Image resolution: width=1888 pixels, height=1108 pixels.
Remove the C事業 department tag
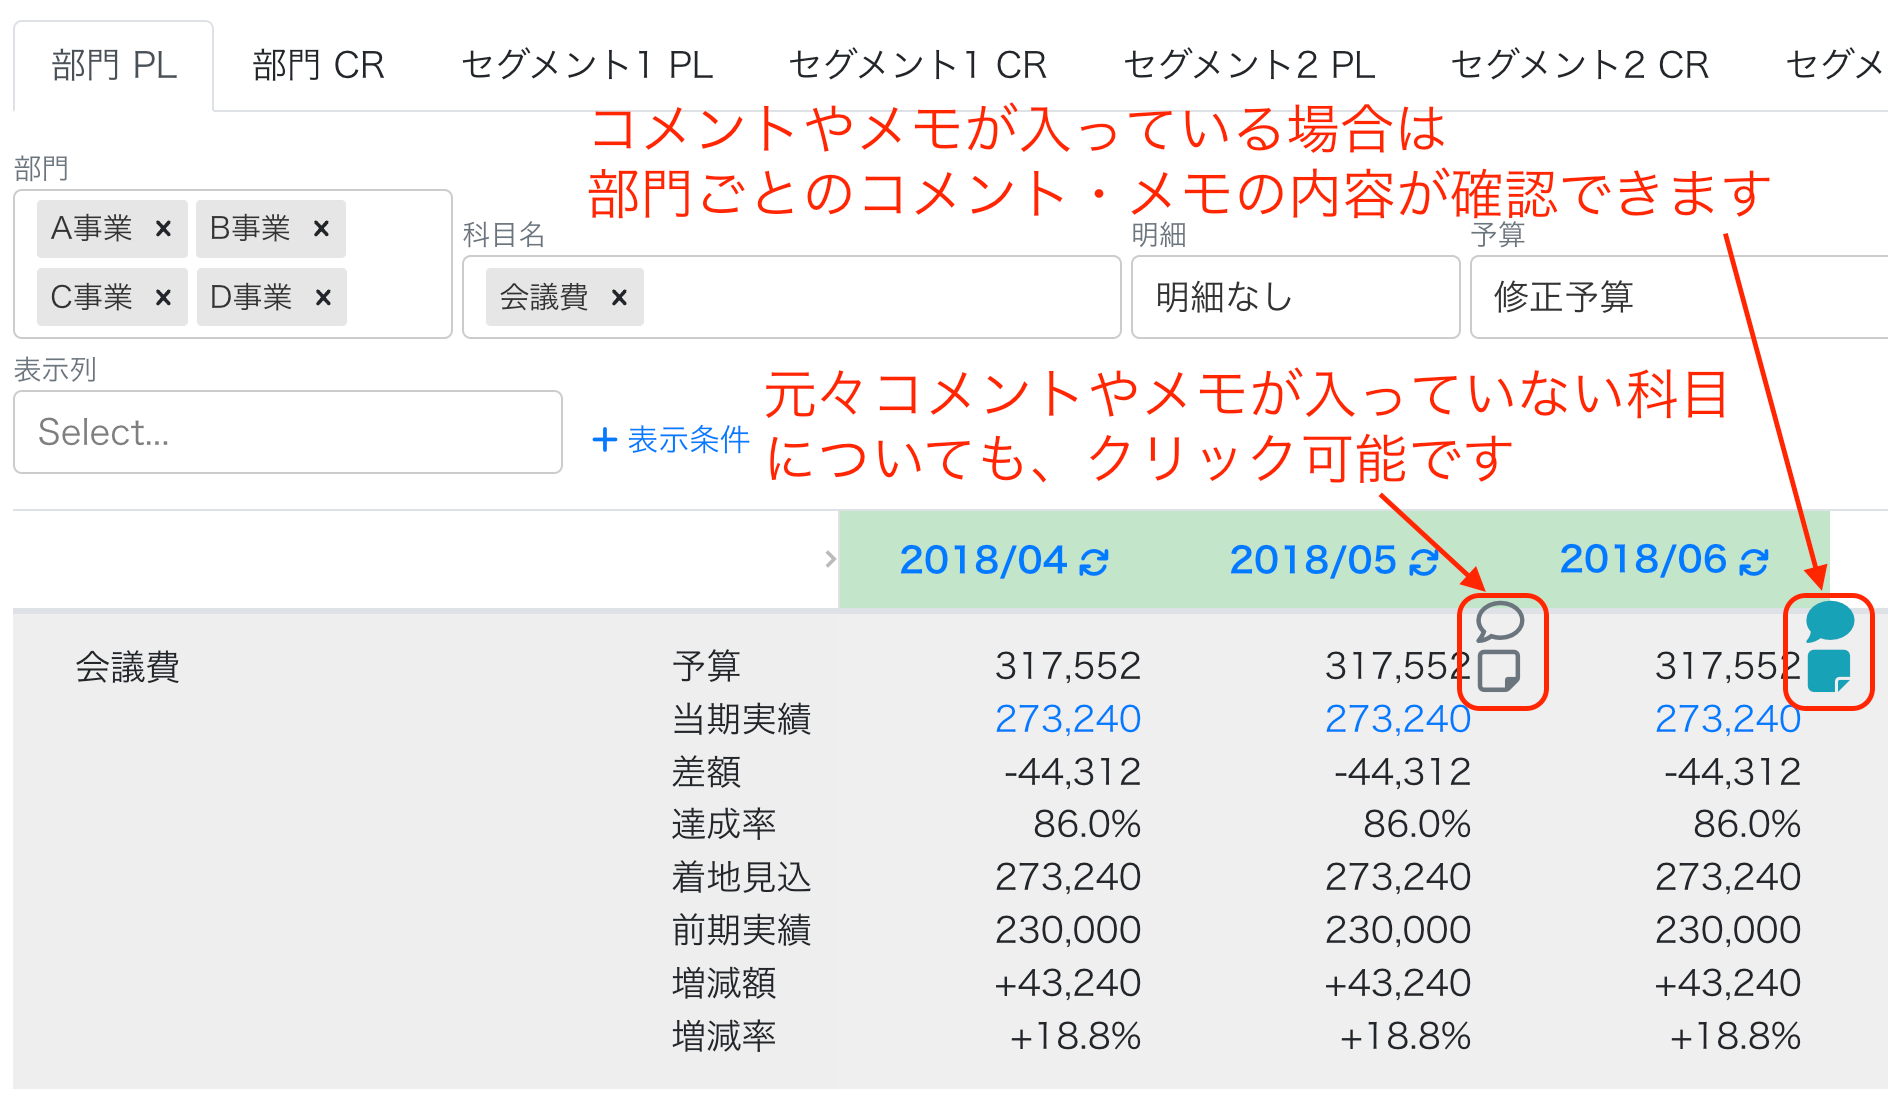coord(163,297)
